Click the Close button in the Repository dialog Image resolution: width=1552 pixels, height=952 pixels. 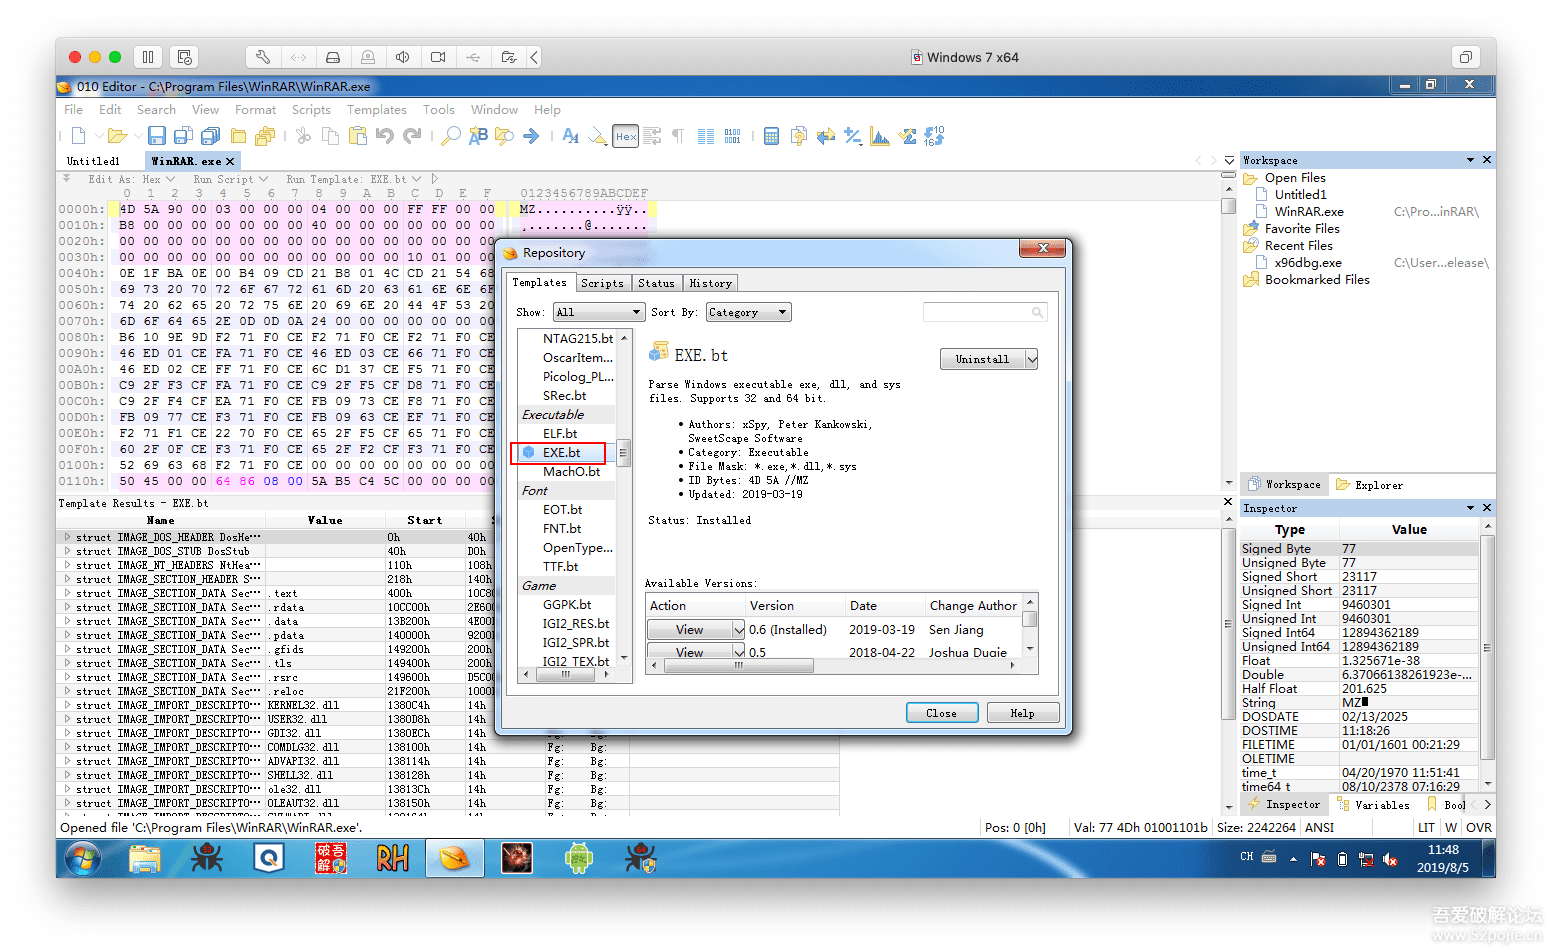coord(941,713)
